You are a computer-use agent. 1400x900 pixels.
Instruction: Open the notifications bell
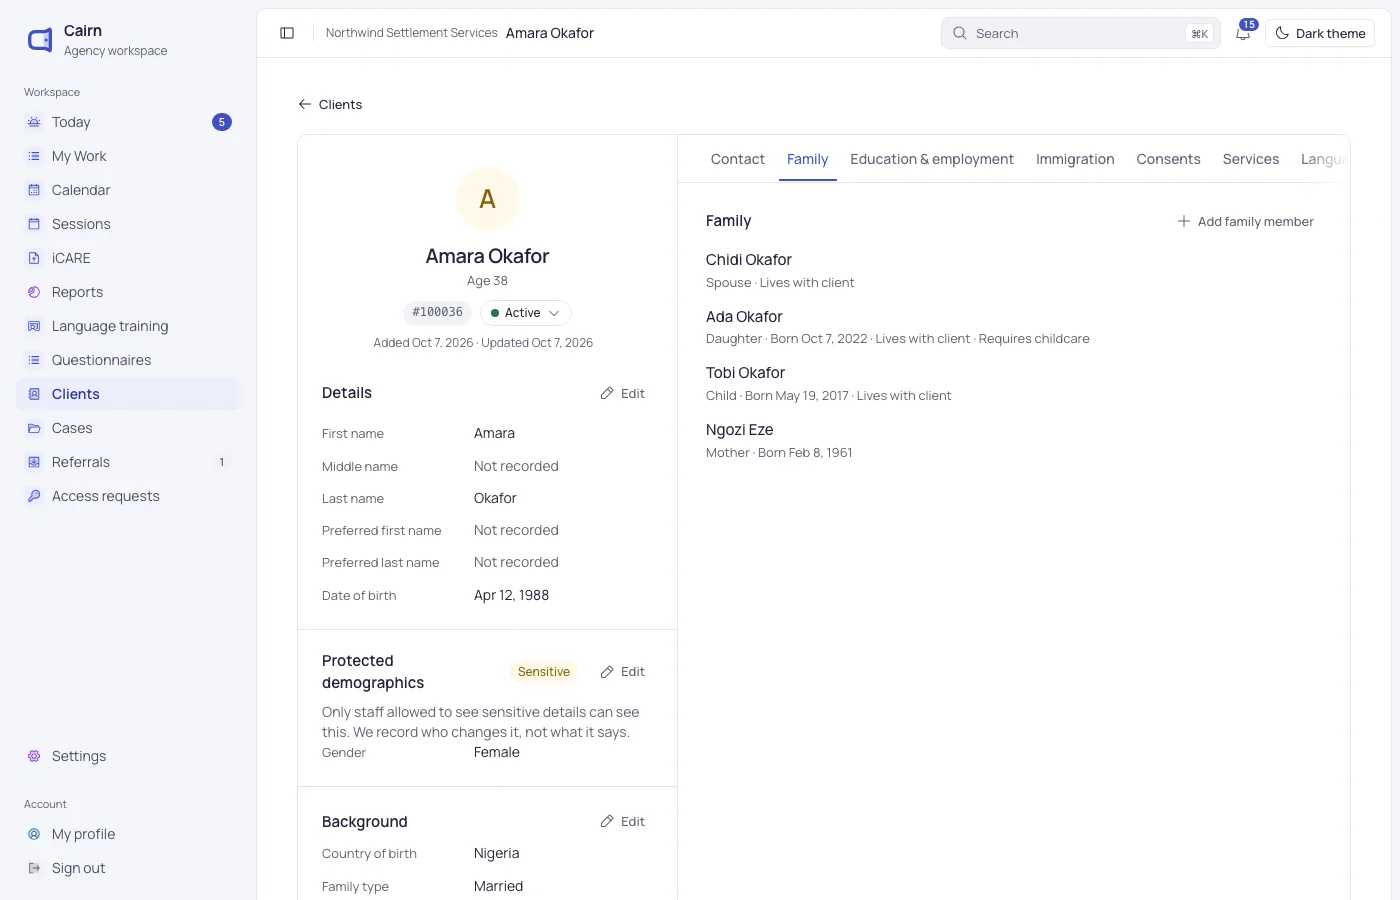click(1243, 33)
